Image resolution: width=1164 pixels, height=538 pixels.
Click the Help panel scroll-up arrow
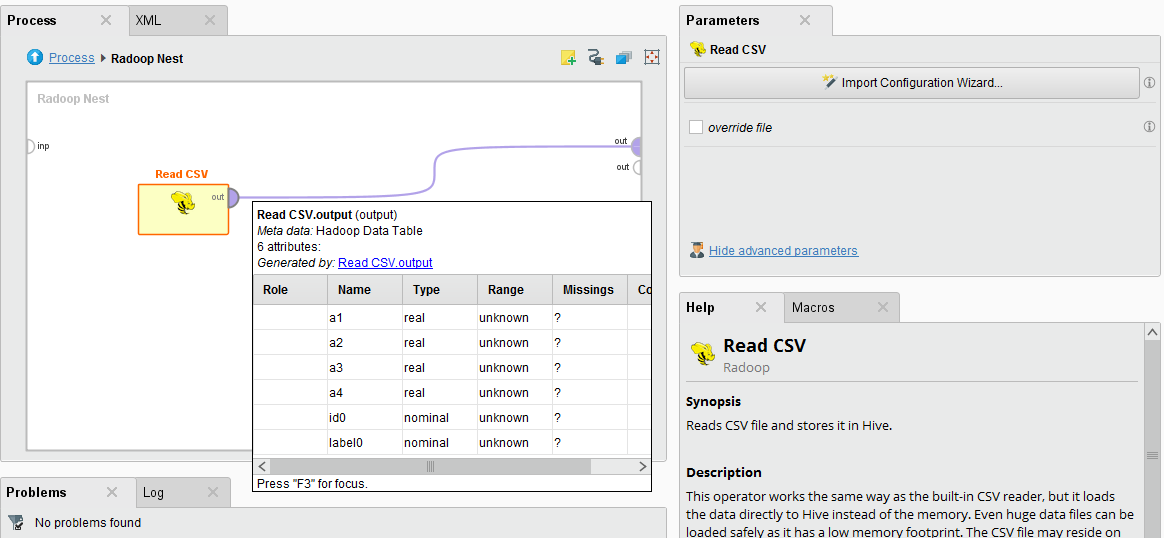[1153, 332]
